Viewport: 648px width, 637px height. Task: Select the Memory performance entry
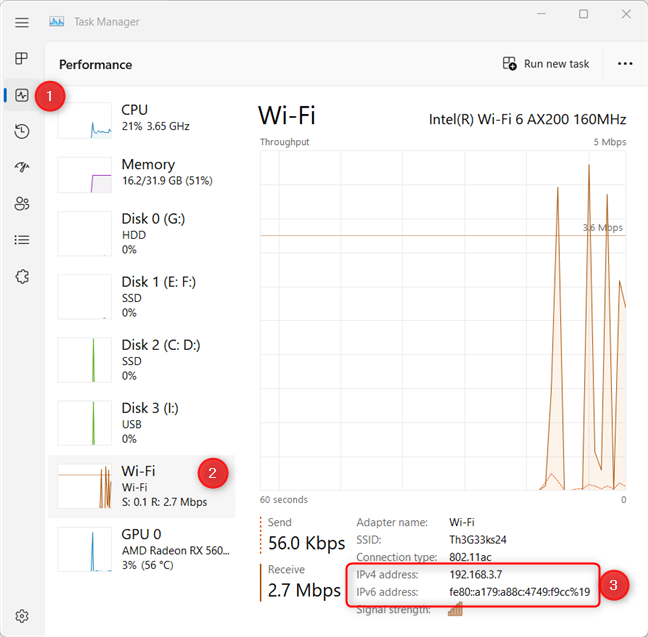coord(142,175)
